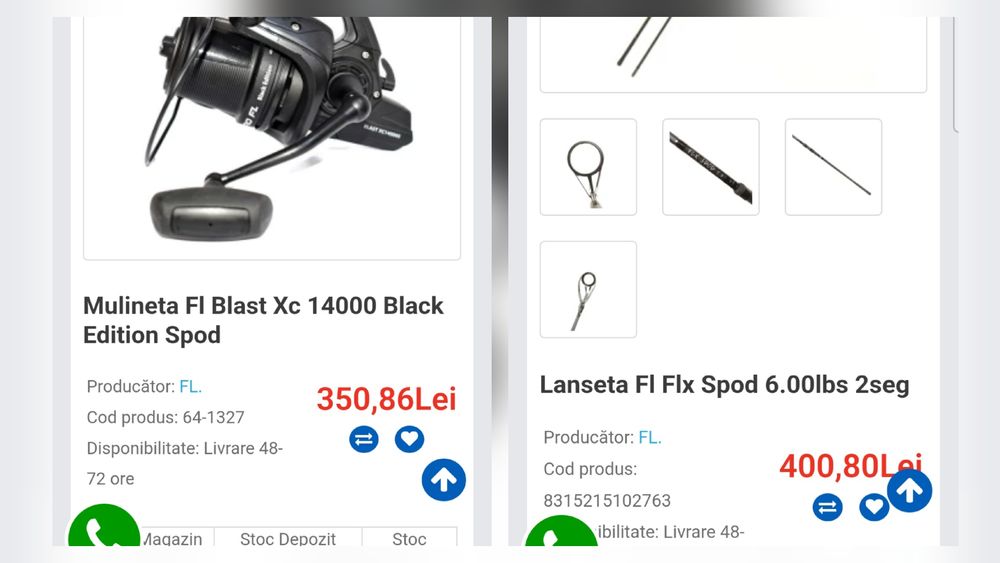Image resolution: width=1000 pixels, height=563 pixels.
Task: Click scroll-to-top arrow on rod page
Action: 909,490
